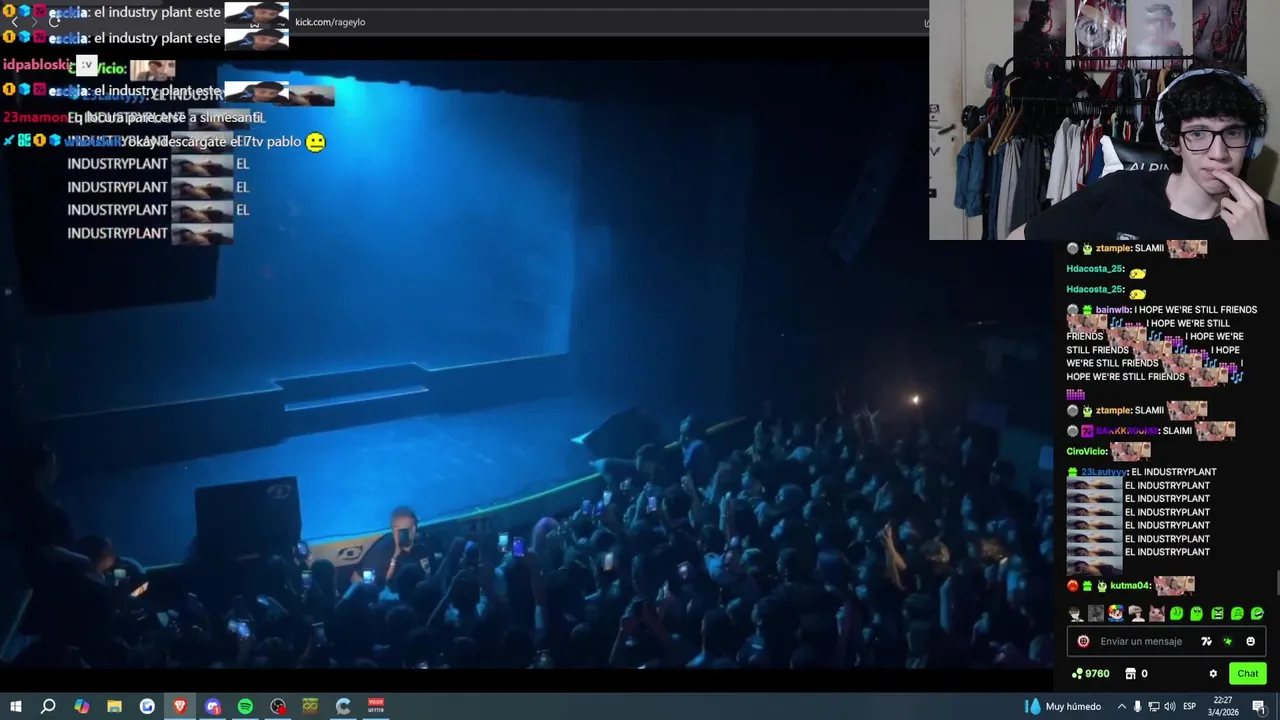
Task: Insert the cat face quick emote
Action: pos(1157,614)
